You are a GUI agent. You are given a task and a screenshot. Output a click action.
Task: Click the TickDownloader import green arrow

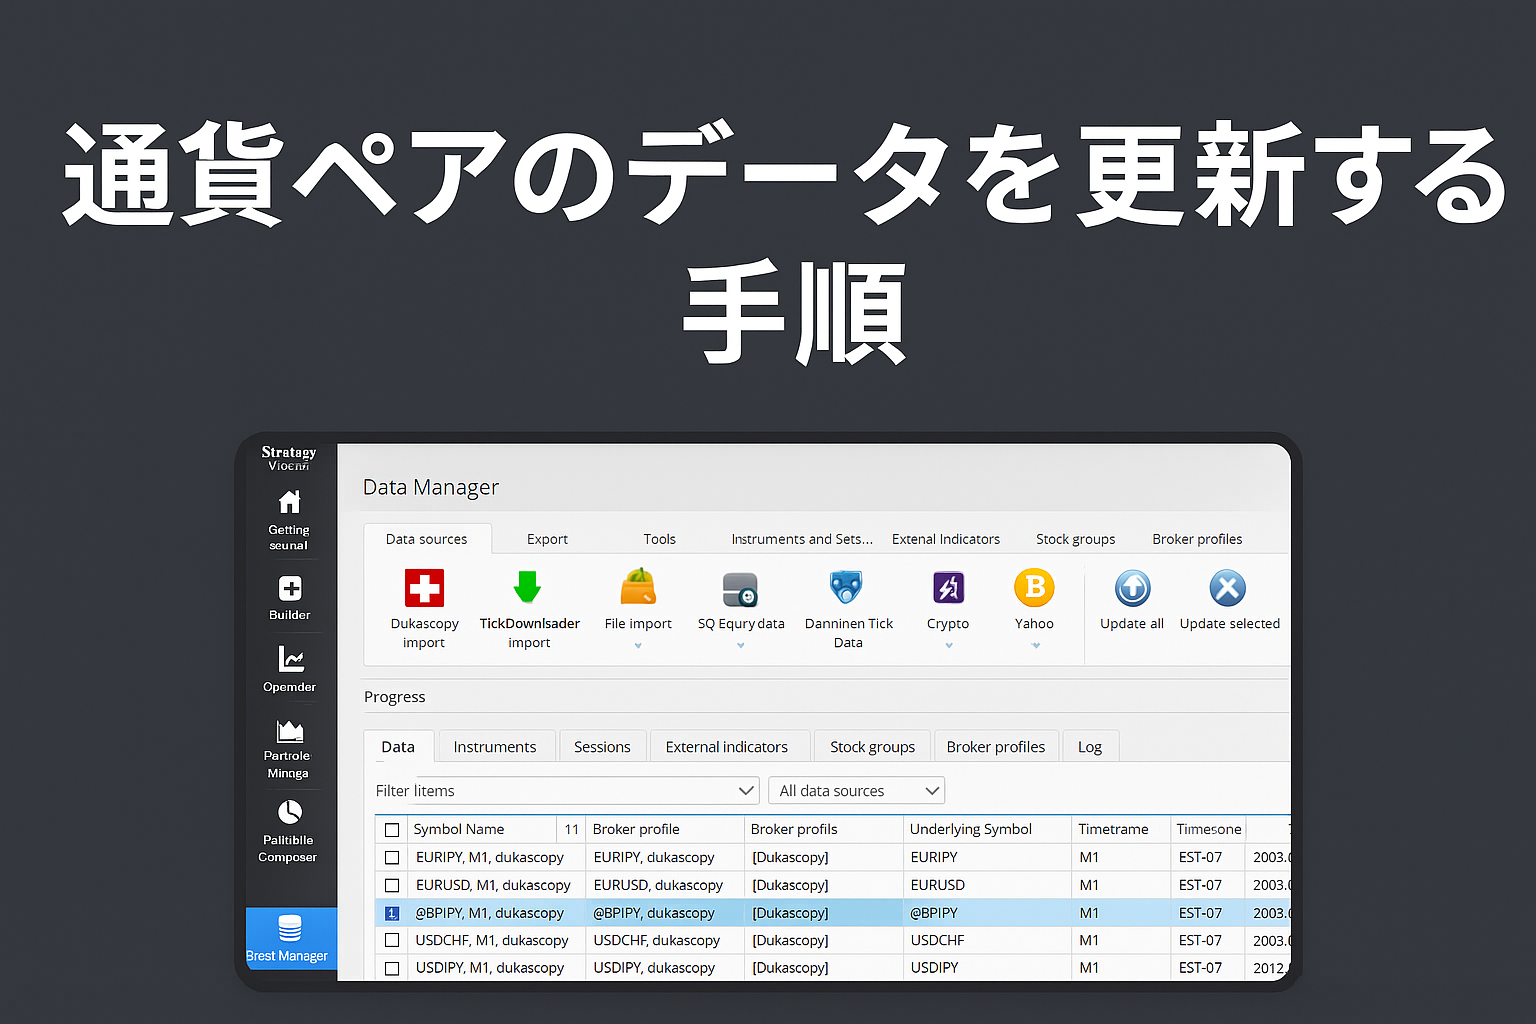click(527, 587)
